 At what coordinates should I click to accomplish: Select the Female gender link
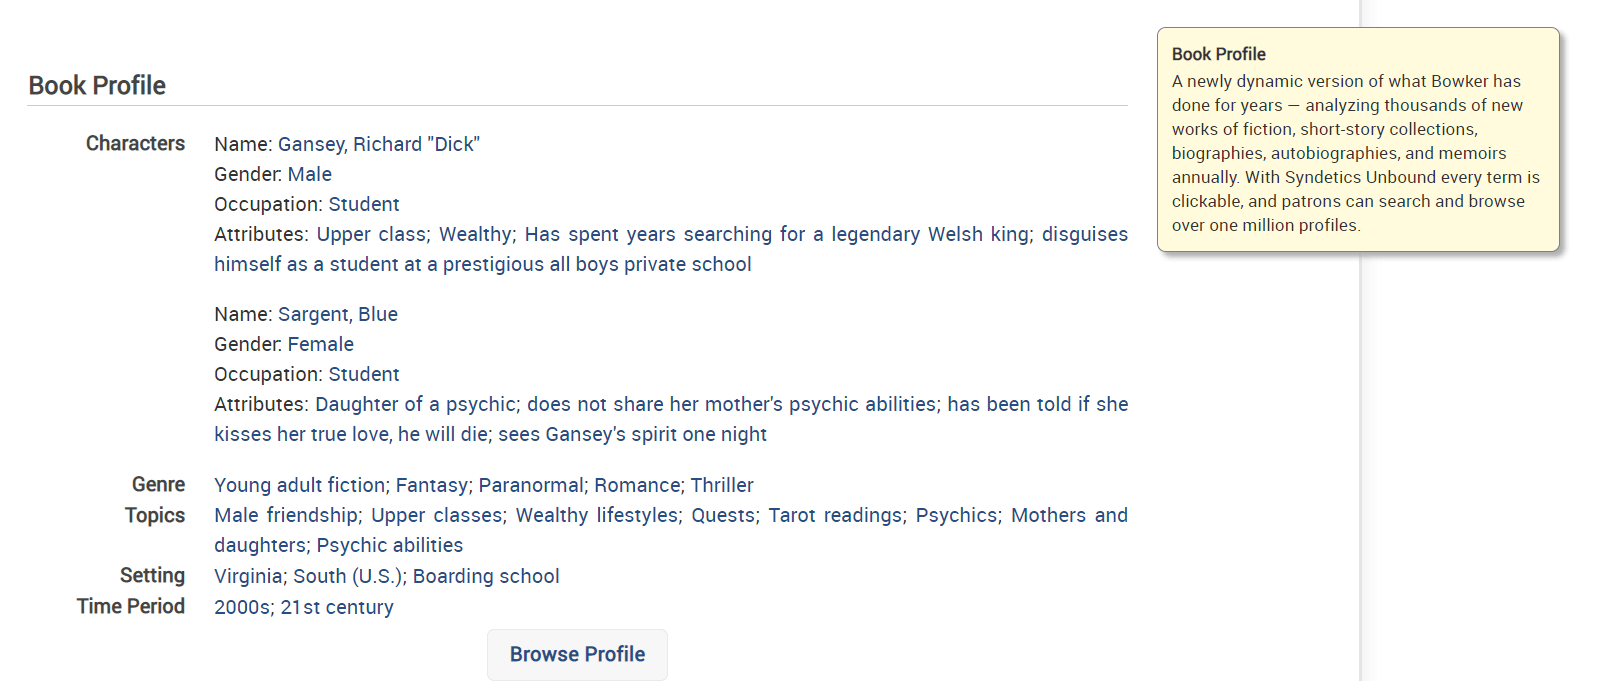321,344
